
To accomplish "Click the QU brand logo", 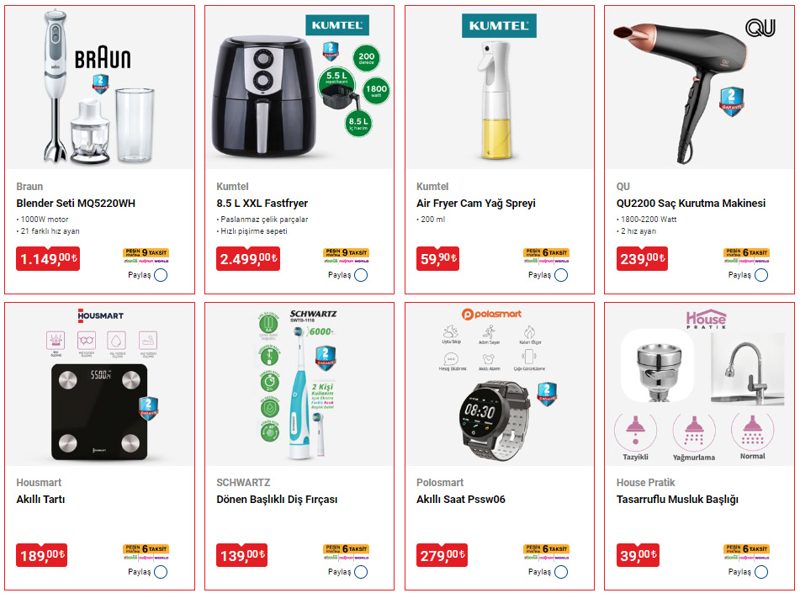I will click(x=760, y=27).
